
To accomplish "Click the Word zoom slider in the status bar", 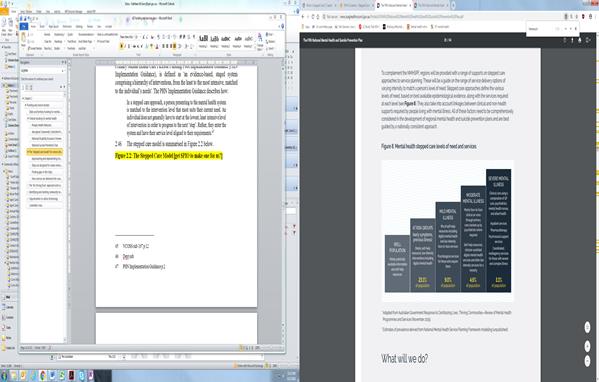I will point(272,348).
